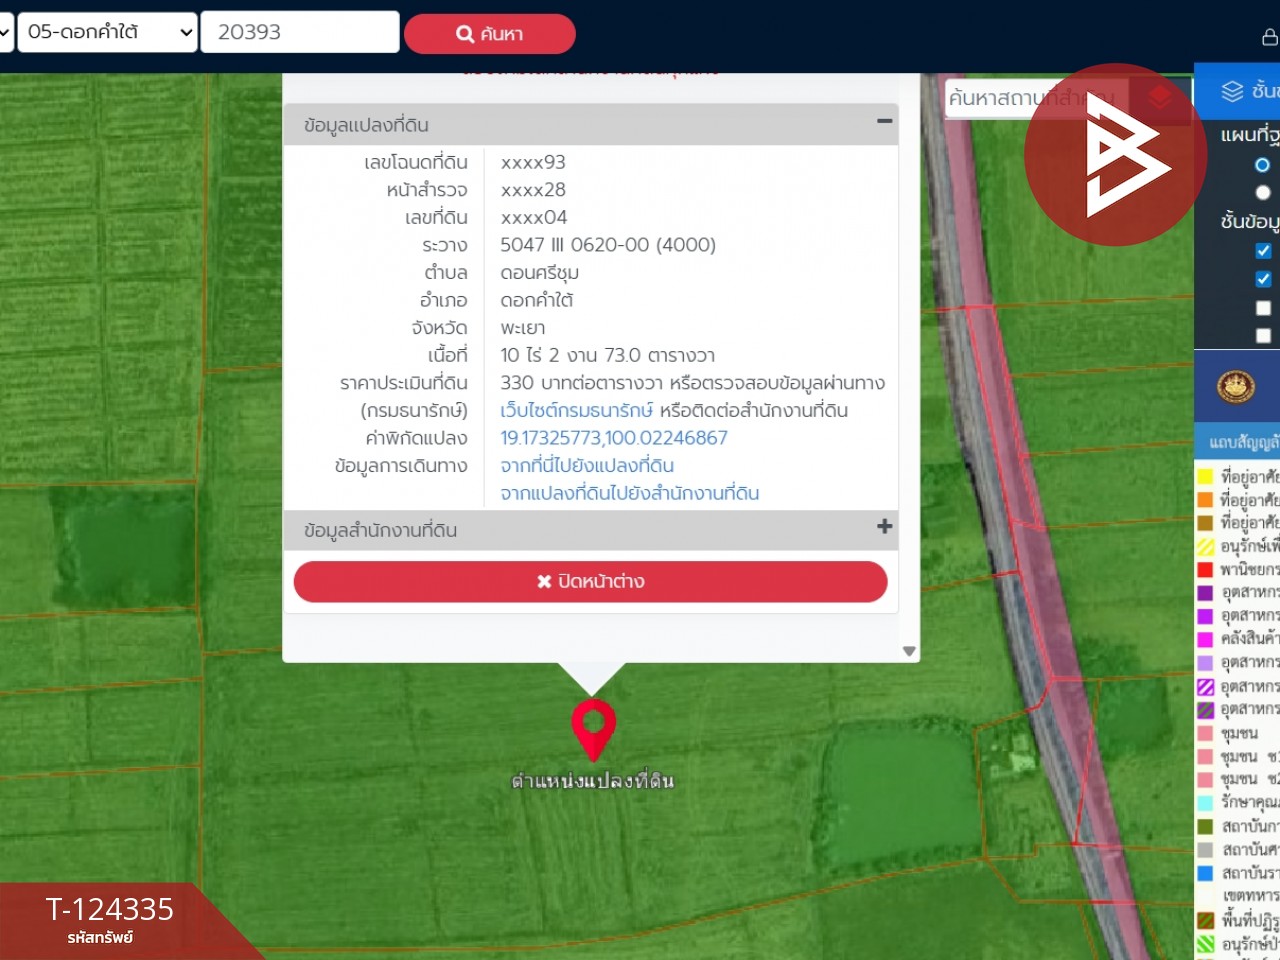Click the red พาณิชยกรรม legend color swatch
The height and width of the screenshot is (960, 1280).
click(1205, 569)
